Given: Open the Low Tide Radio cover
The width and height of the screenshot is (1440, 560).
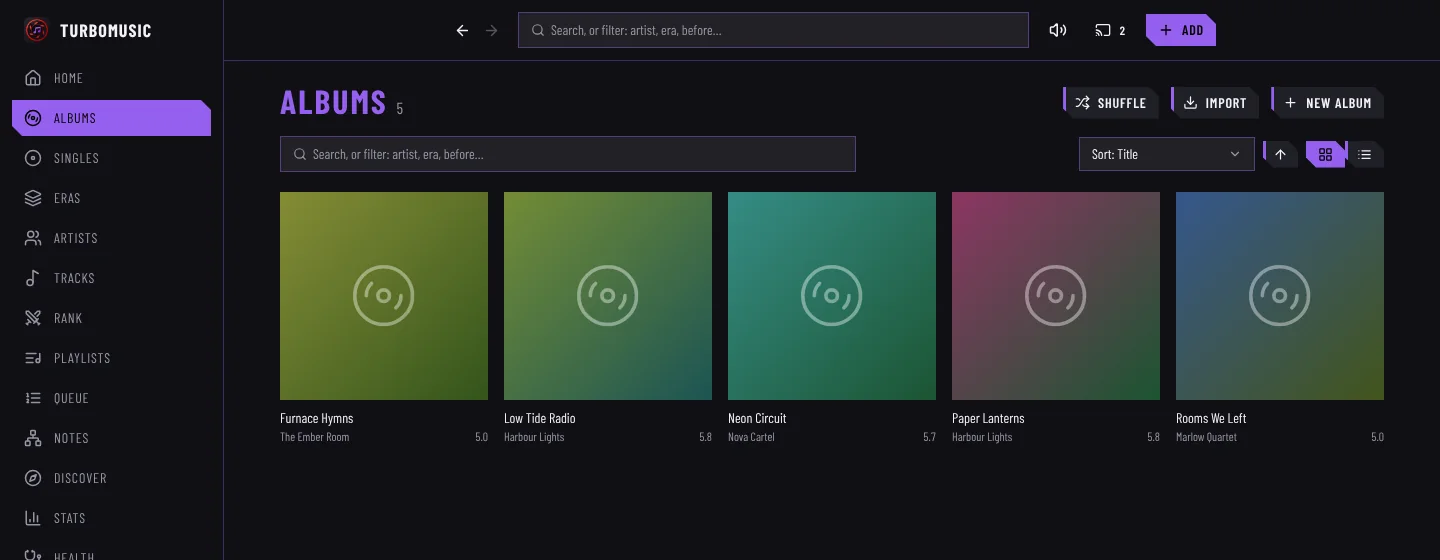Looking at the screenshot, I should (608, 296).
